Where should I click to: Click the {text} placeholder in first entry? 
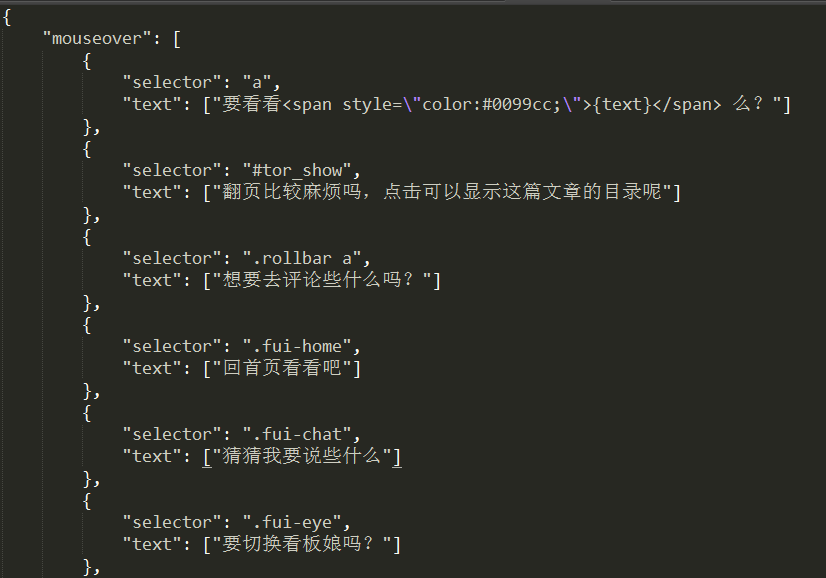click(622, 104)
